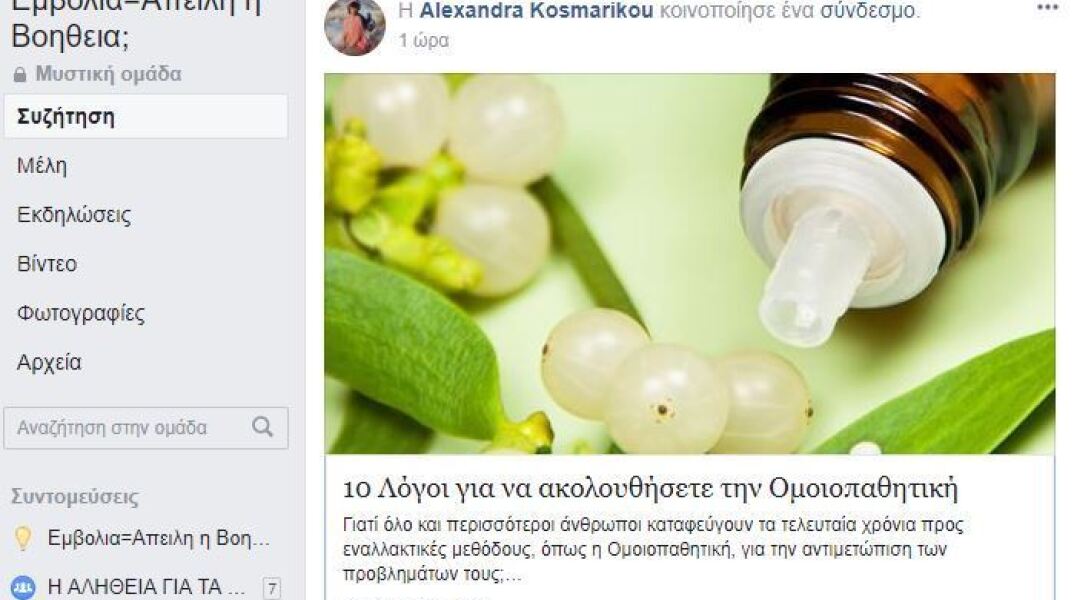
Task: Open Alexandra Kosmarikou's profile link
Action: [x=536, y=10]
